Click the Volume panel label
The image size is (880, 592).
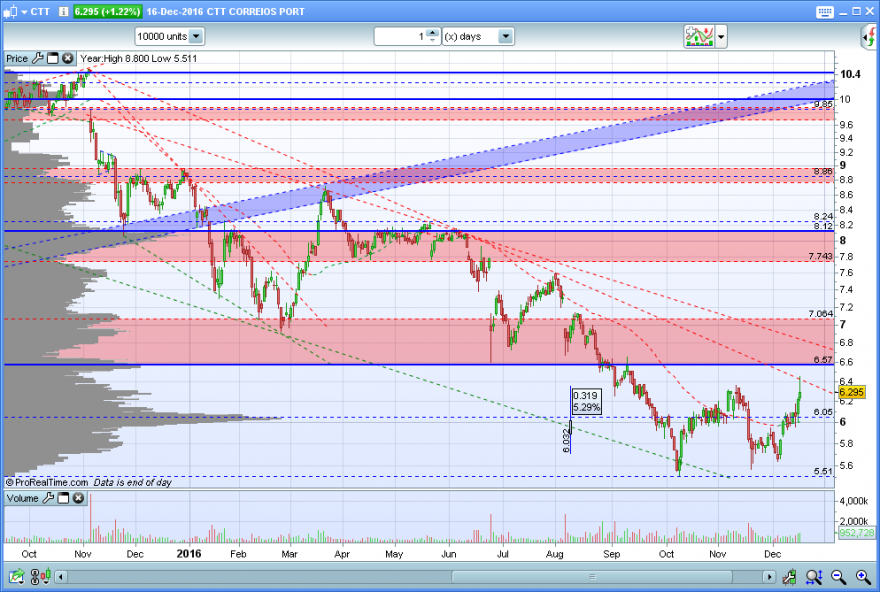tap(22, 498)
